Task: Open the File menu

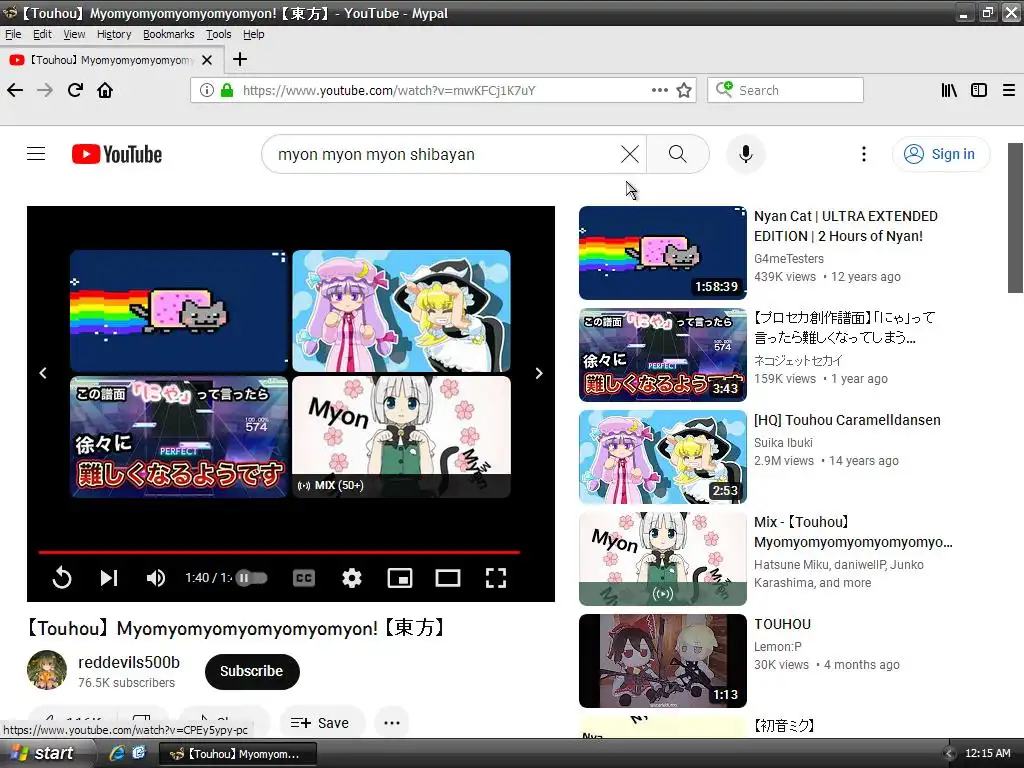Action: coord(13,34)
